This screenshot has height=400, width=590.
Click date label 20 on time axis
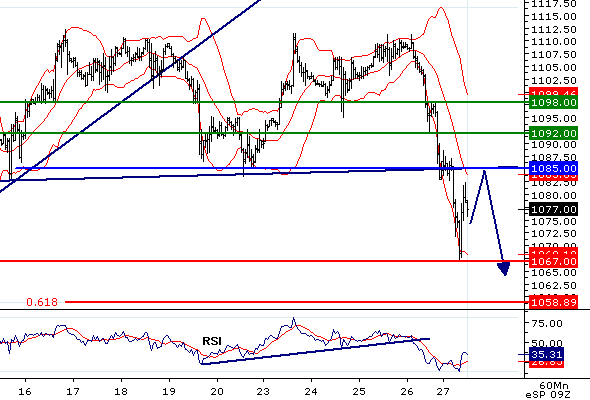tap(217, 392)
